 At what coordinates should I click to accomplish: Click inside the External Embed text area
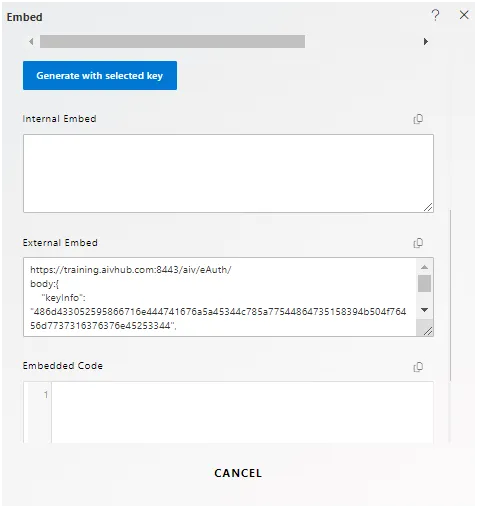pos(220,297)
